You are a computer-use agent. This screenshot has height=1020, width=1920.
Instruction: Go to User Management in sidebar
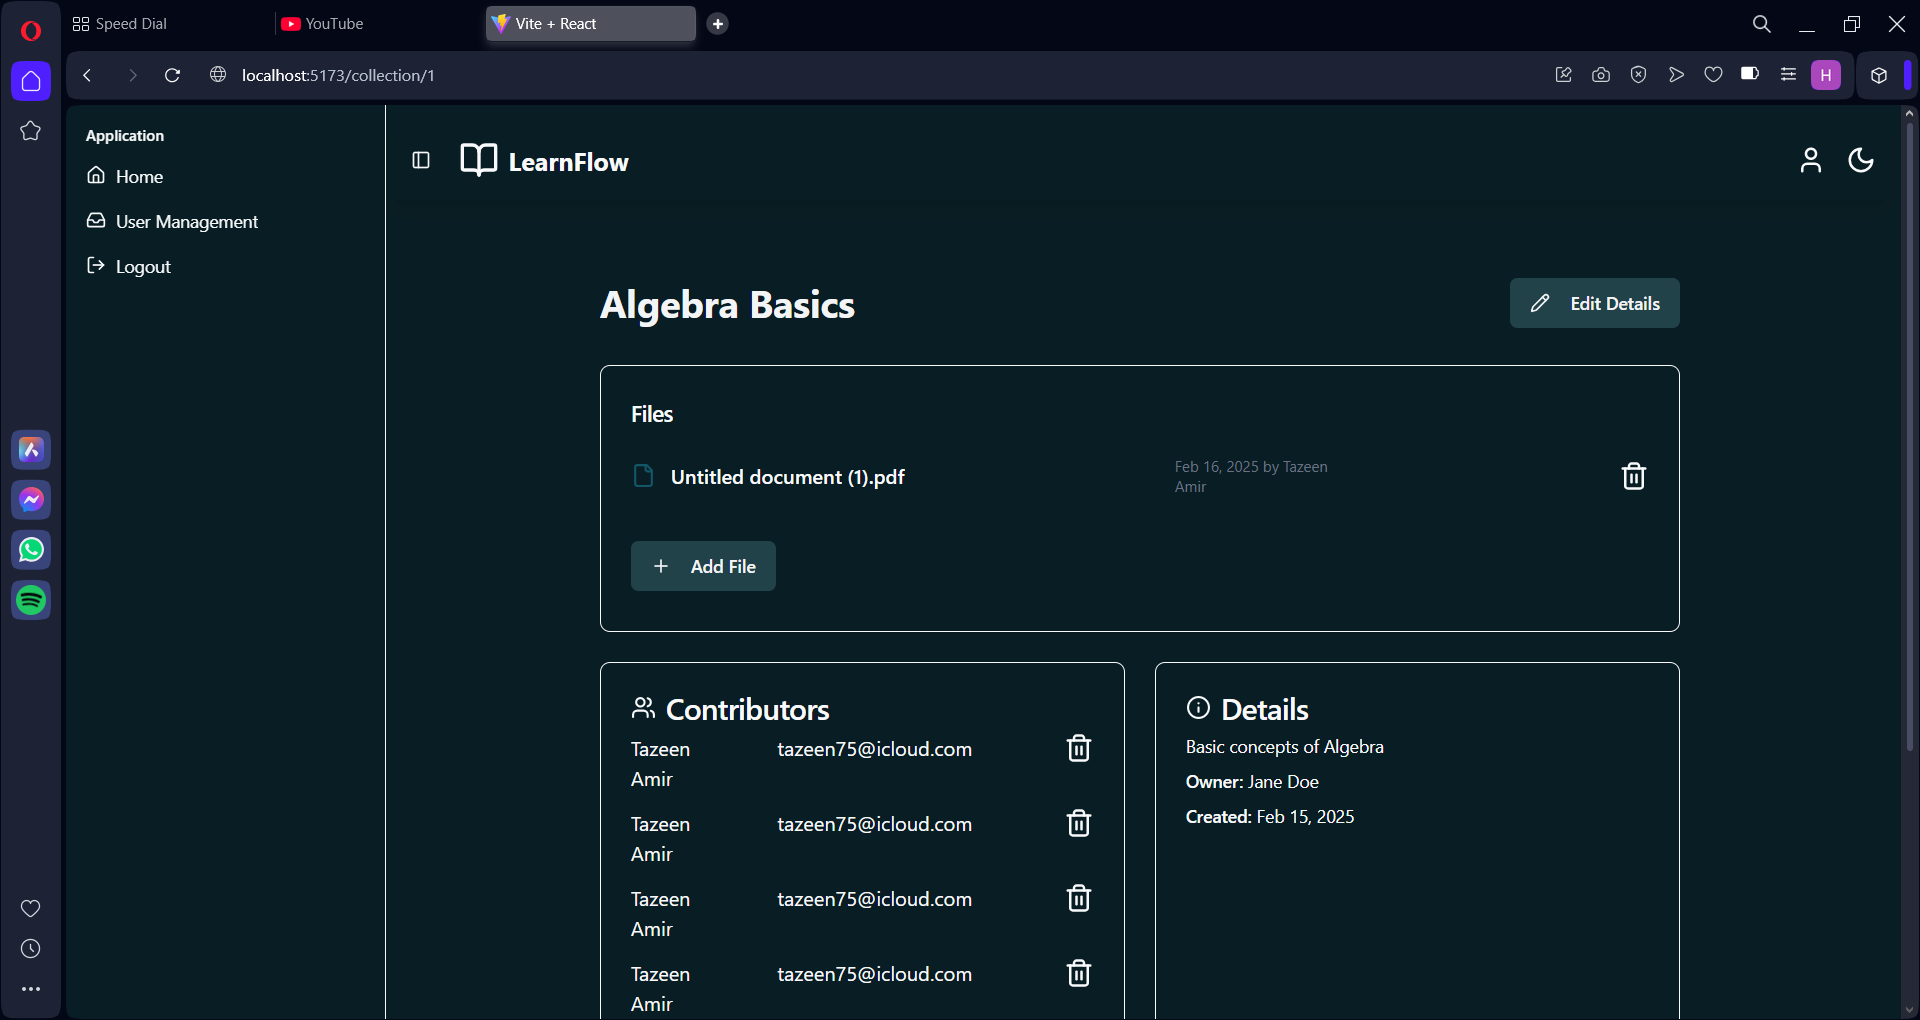tap(186, 222)
